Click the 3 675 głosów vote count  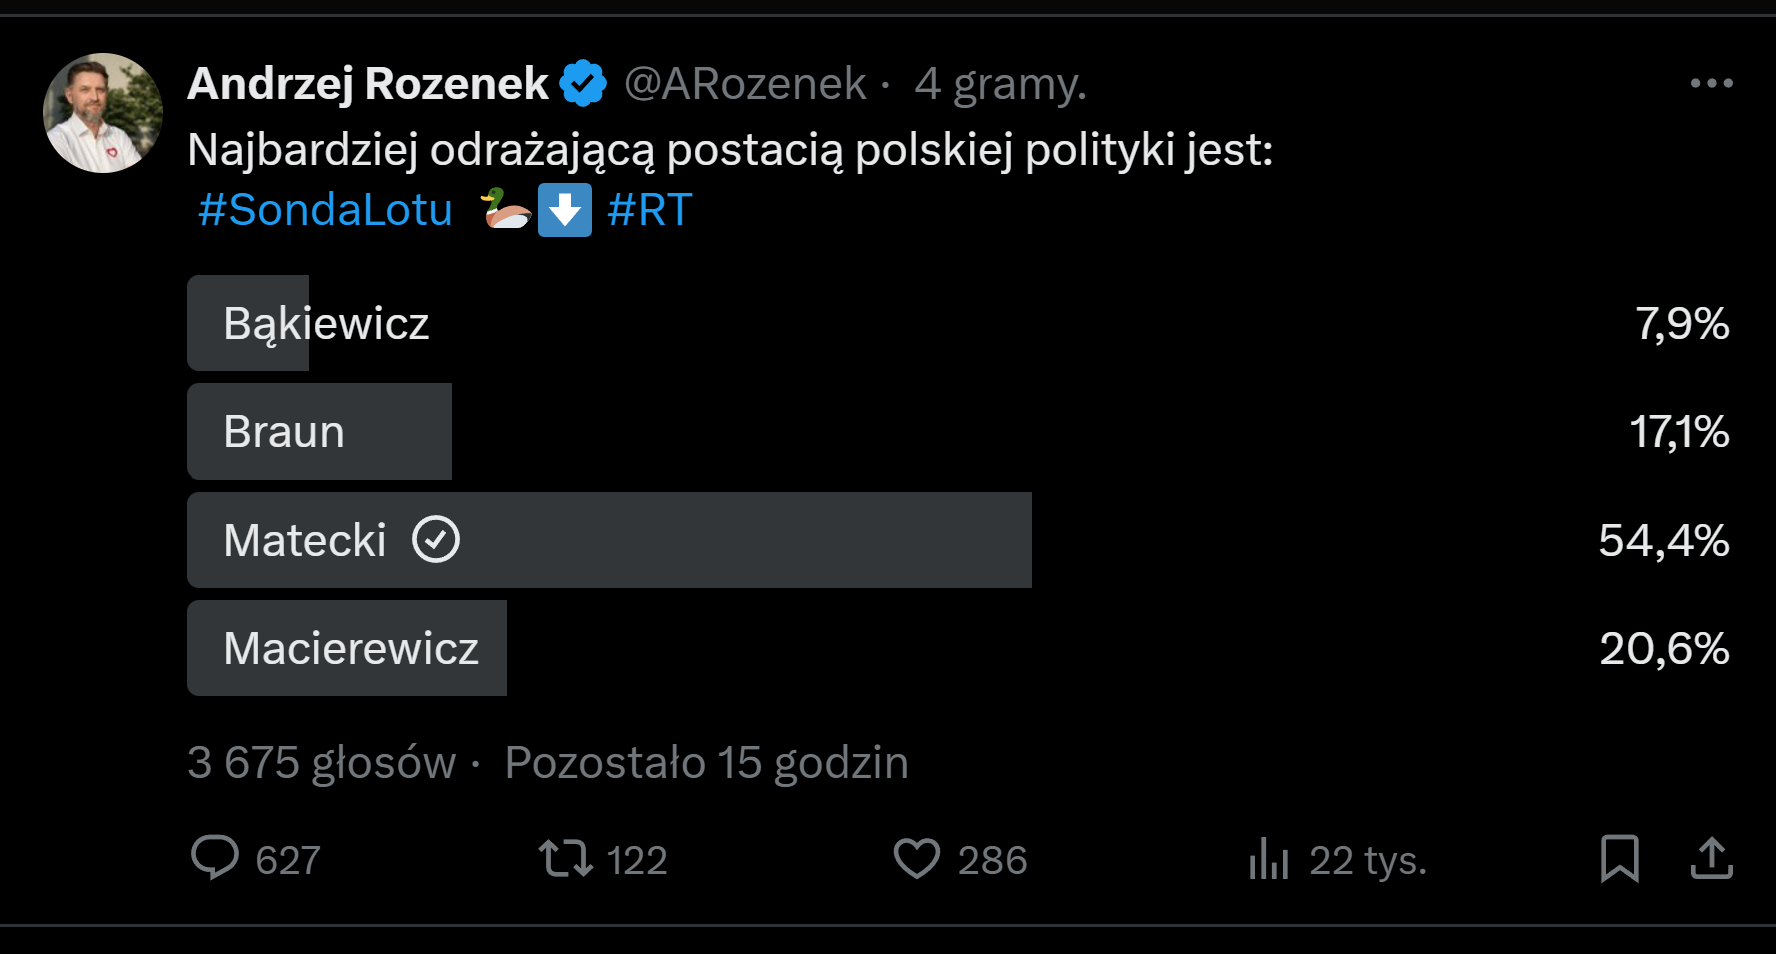[x=321, y=763]
